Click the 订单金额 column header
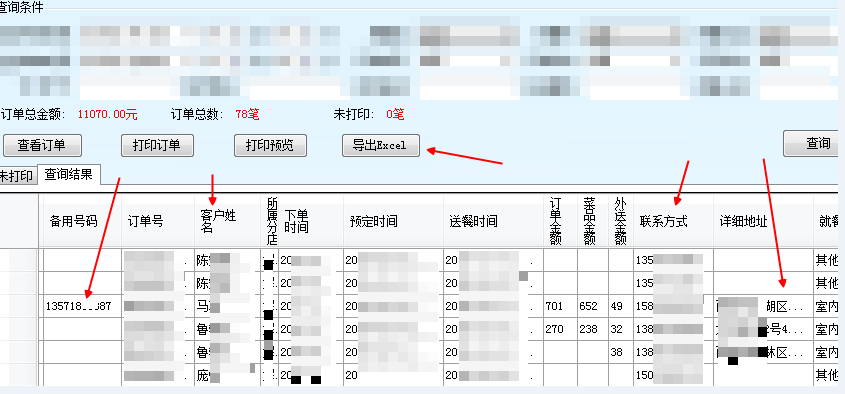This screenshot has width=845, height=394. point(560,221)
